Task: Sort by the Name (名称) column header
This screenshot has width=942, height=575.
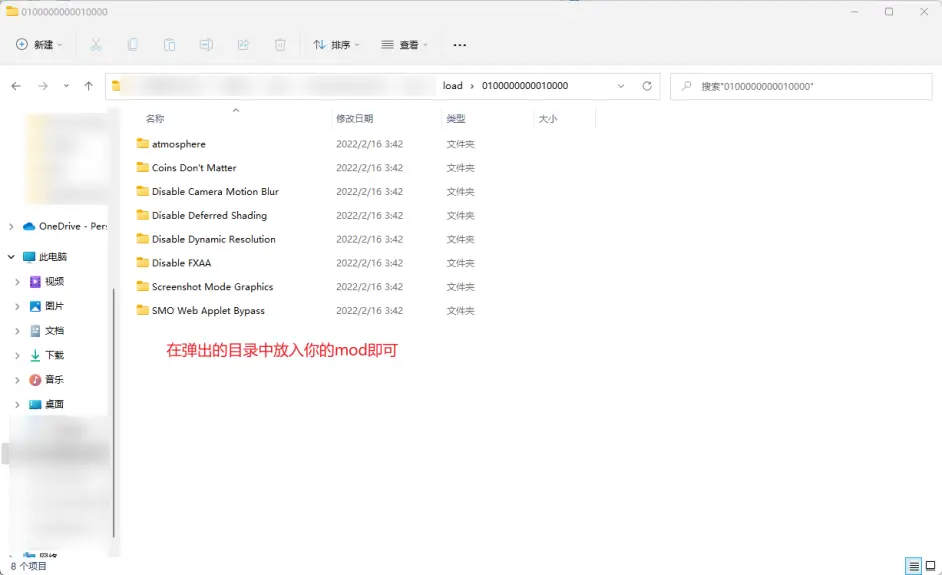Action: tap(155, 118)
